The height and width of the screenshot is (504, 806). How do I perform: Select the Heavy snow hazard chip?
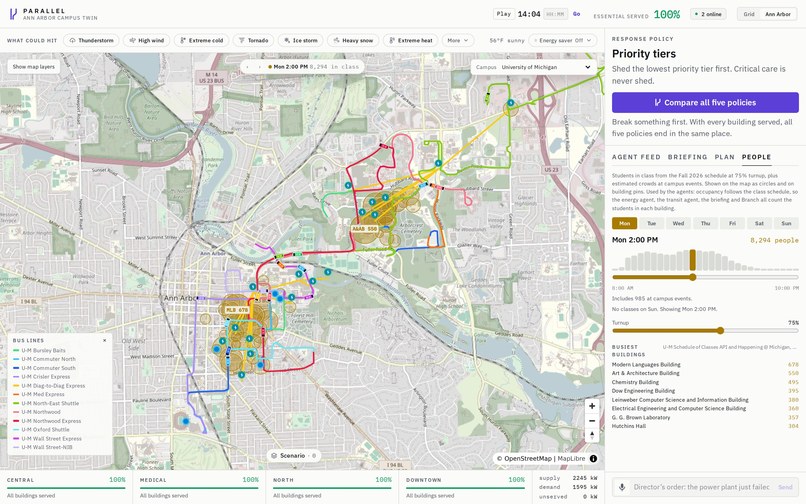click(353, 40)
